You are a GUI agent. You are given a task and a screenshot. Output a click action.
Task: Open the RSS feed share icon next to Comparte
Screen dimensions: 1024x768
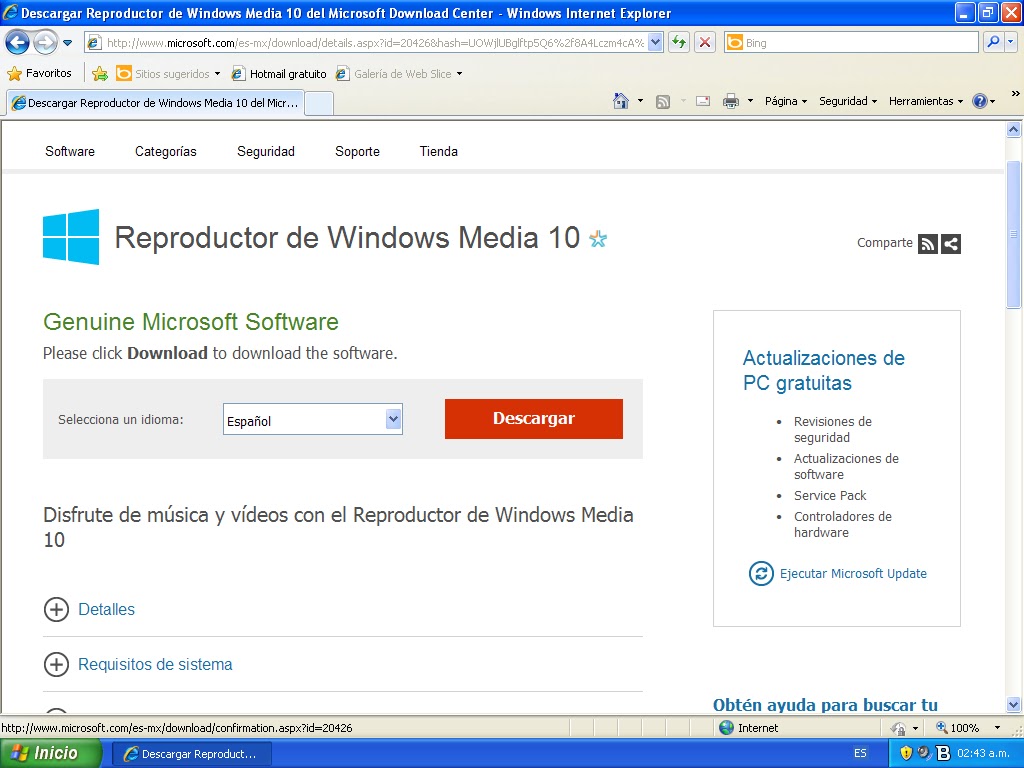pyautogui.click(x=928, y=243)
